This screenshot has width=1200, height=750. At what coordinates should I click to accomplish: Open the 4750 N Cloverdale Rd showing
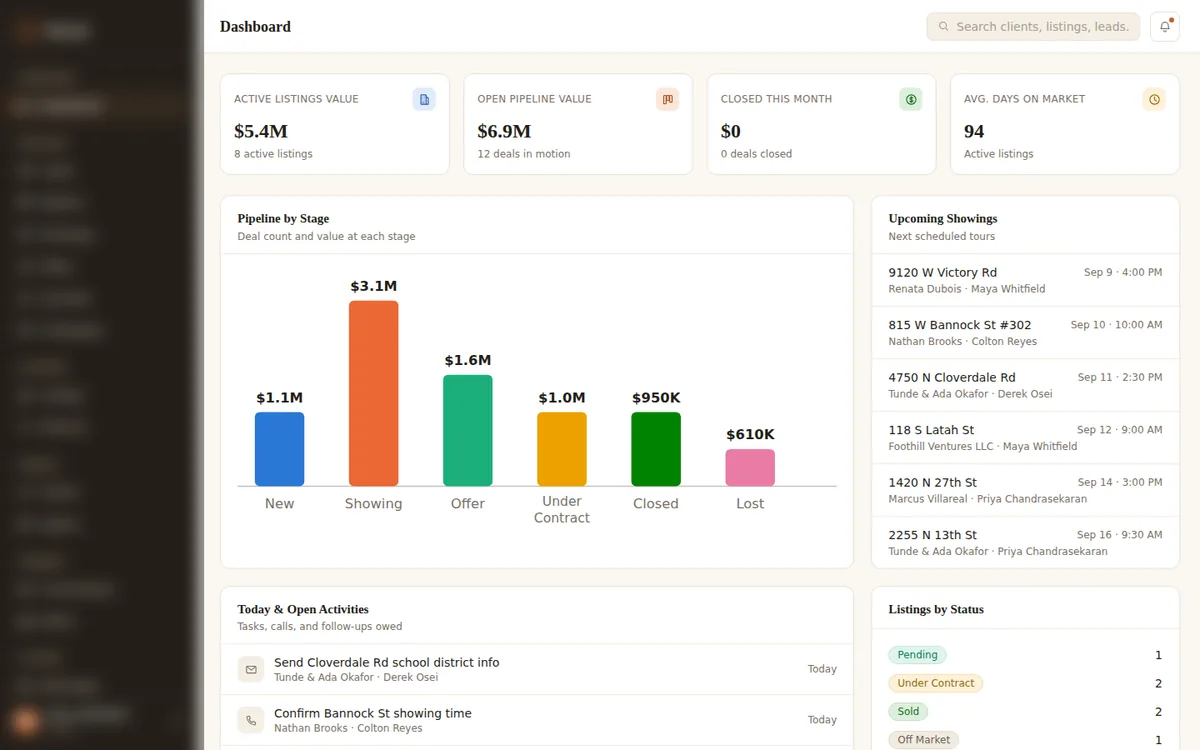(1025, 385)
